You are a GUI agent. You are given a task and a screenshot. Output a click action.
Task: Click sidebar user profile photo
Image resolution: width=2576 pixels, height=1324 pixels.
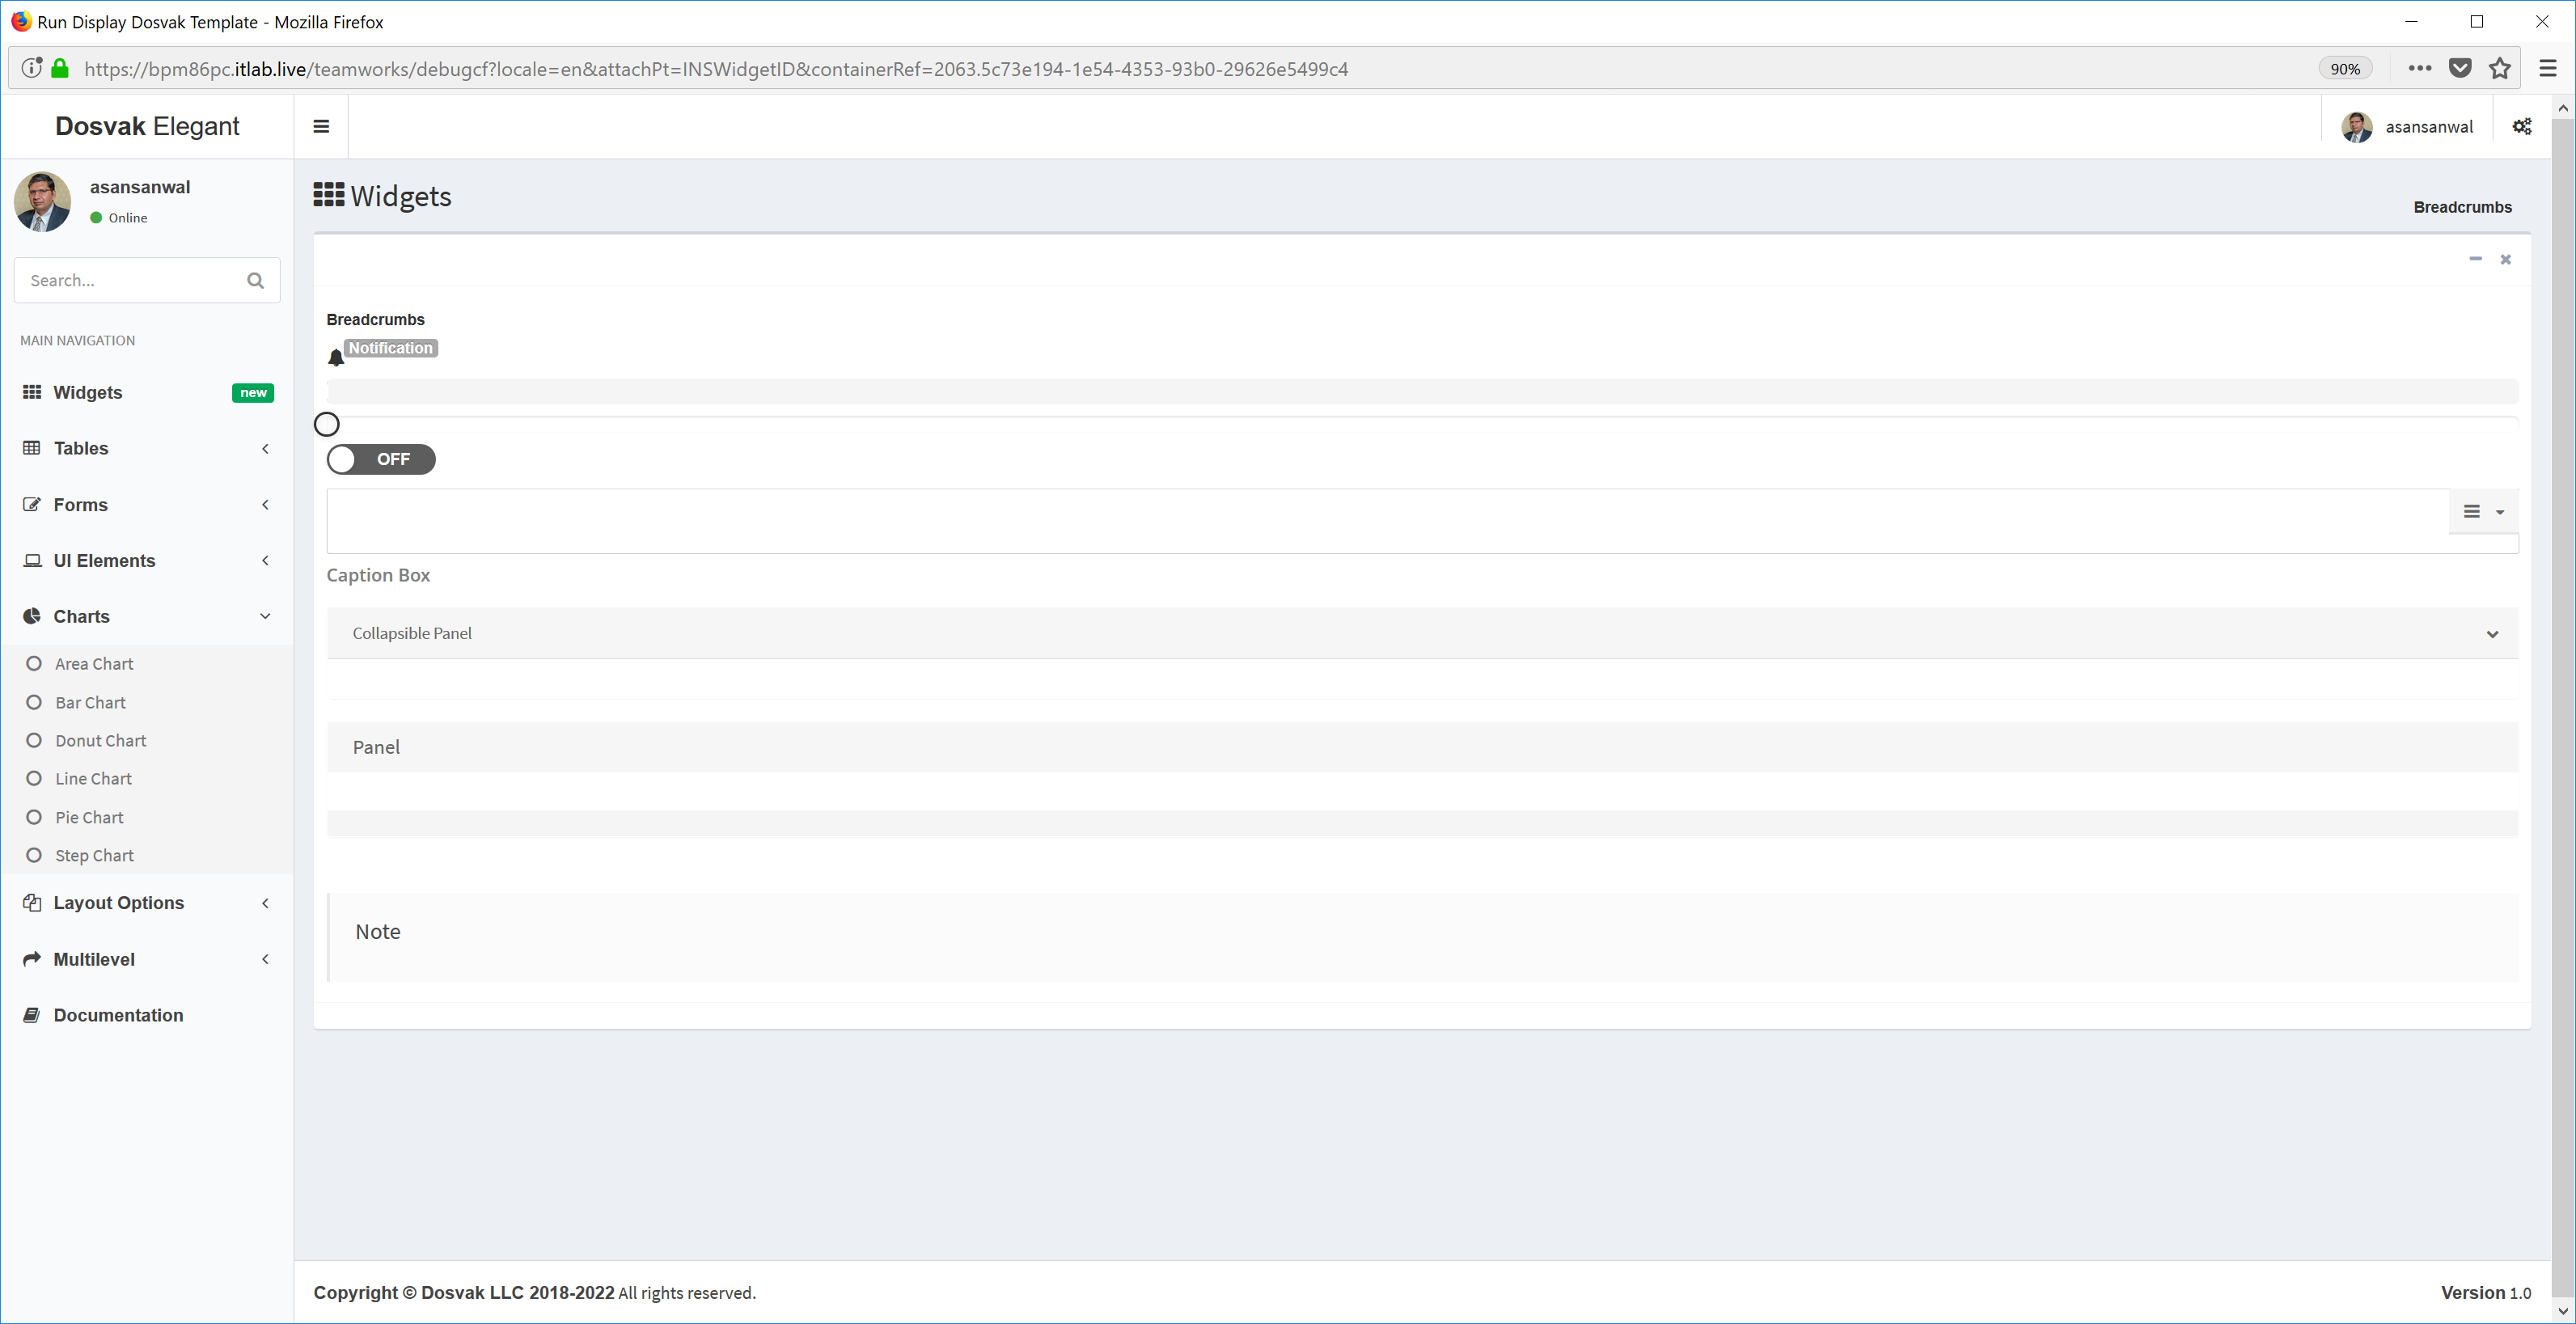42,201
